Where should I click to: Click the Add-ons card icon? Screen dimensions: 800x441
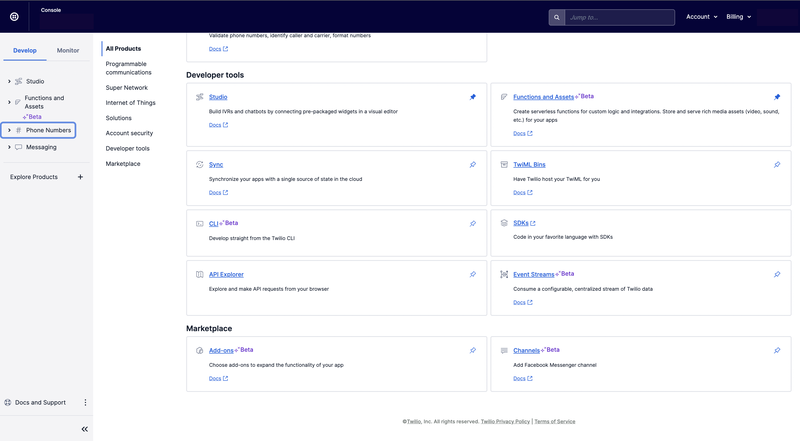click(199, 350)
